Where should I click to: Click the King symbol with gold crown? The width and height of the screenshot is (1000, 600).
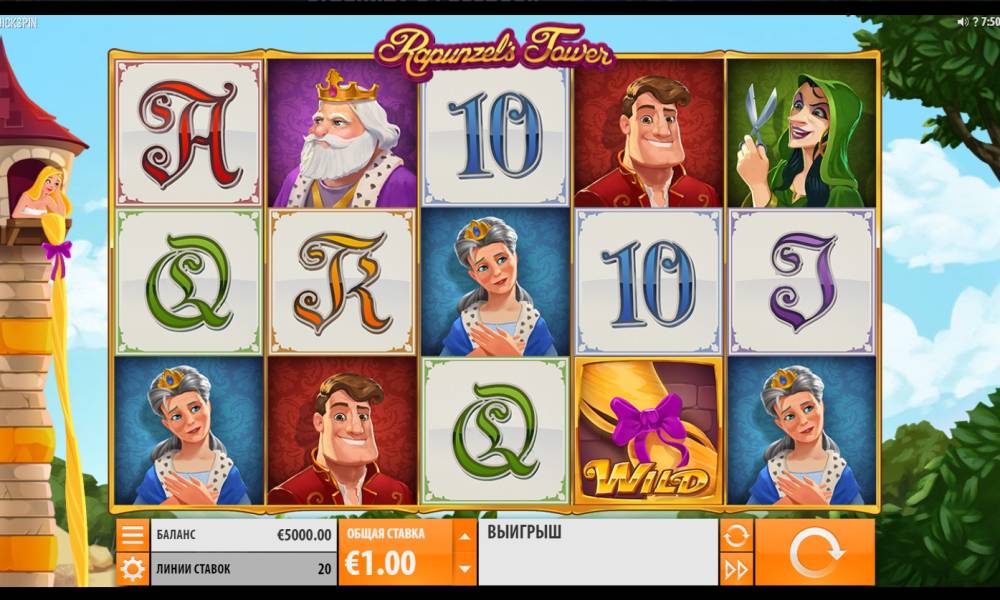(x=342, y=133)
